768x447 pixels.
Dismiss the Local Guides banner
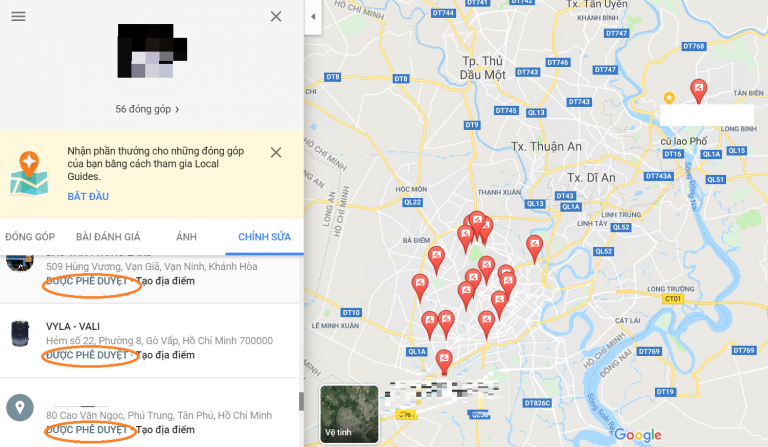pyautogui.click(x=276, y=152)
